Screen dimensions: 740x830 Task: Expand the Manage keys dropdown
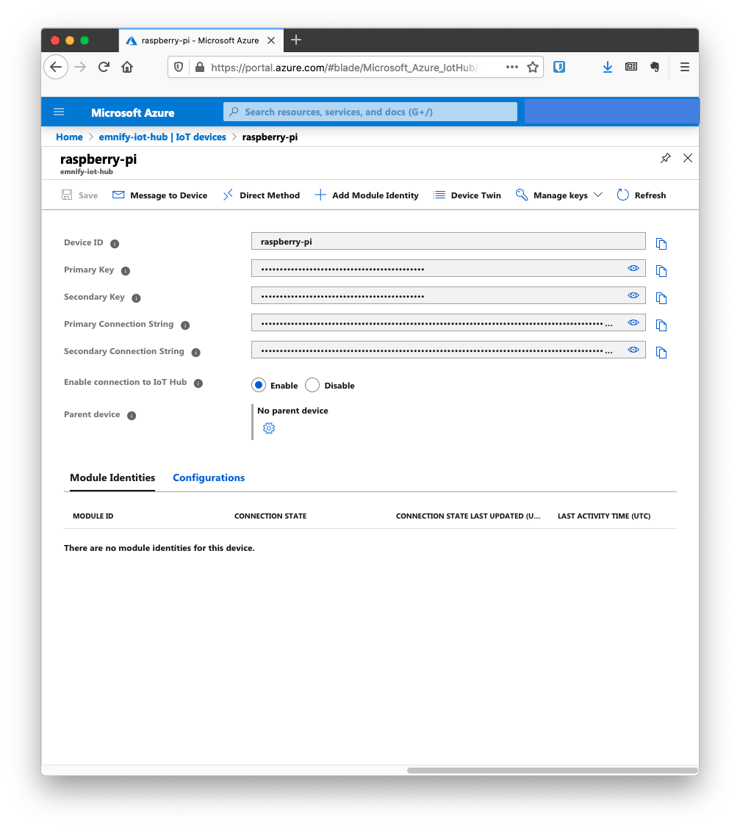point(559,195)
